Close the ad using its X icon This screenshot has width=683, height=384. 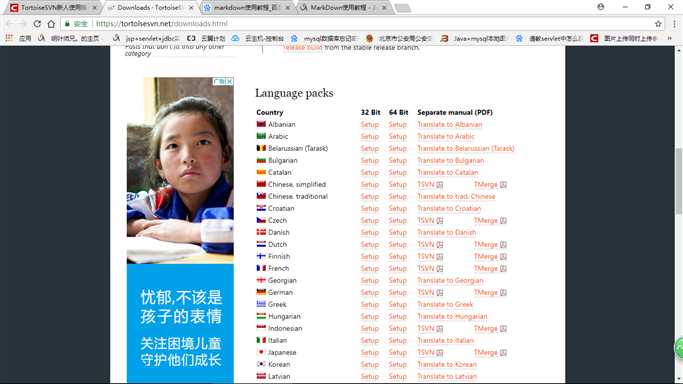point(229,81)
